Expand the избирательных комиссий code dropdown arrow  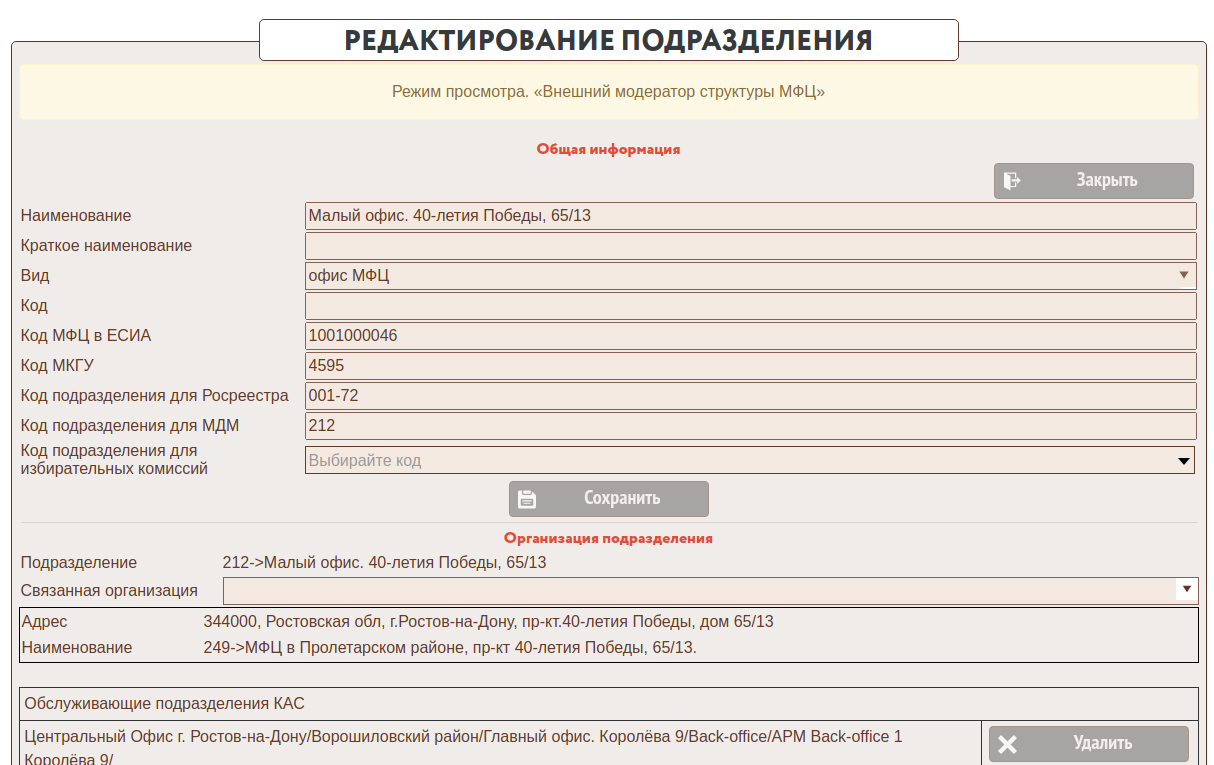1184,461
